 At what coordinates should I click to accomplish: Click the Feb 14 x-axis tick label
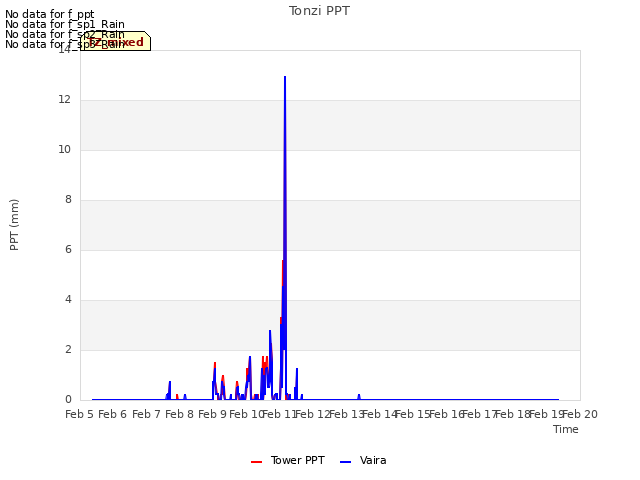[x=380, y=415]
